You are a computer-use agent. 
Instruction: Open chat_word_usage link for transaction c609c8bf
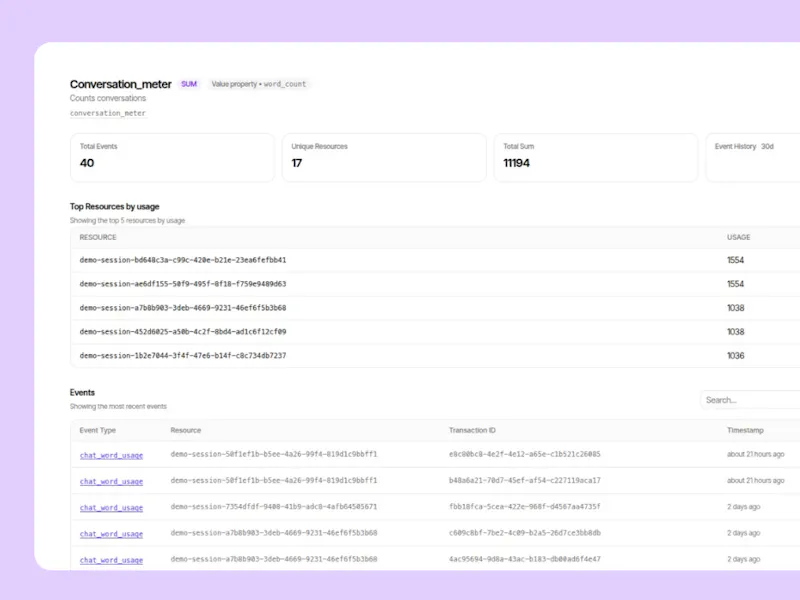111,534
